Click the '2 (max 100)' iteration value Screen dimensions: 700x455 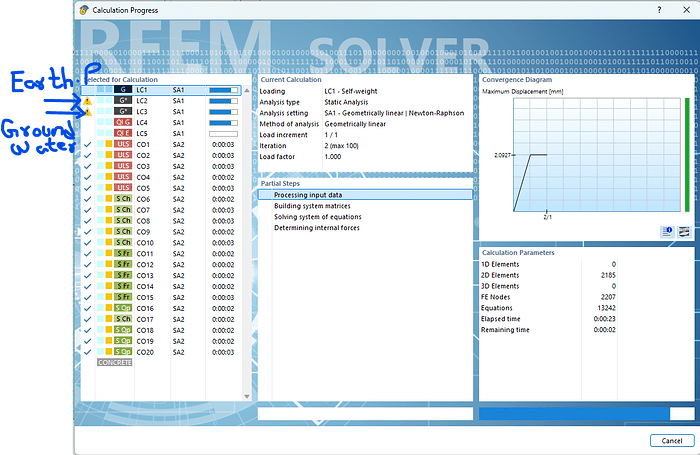[x=341, y=146]
